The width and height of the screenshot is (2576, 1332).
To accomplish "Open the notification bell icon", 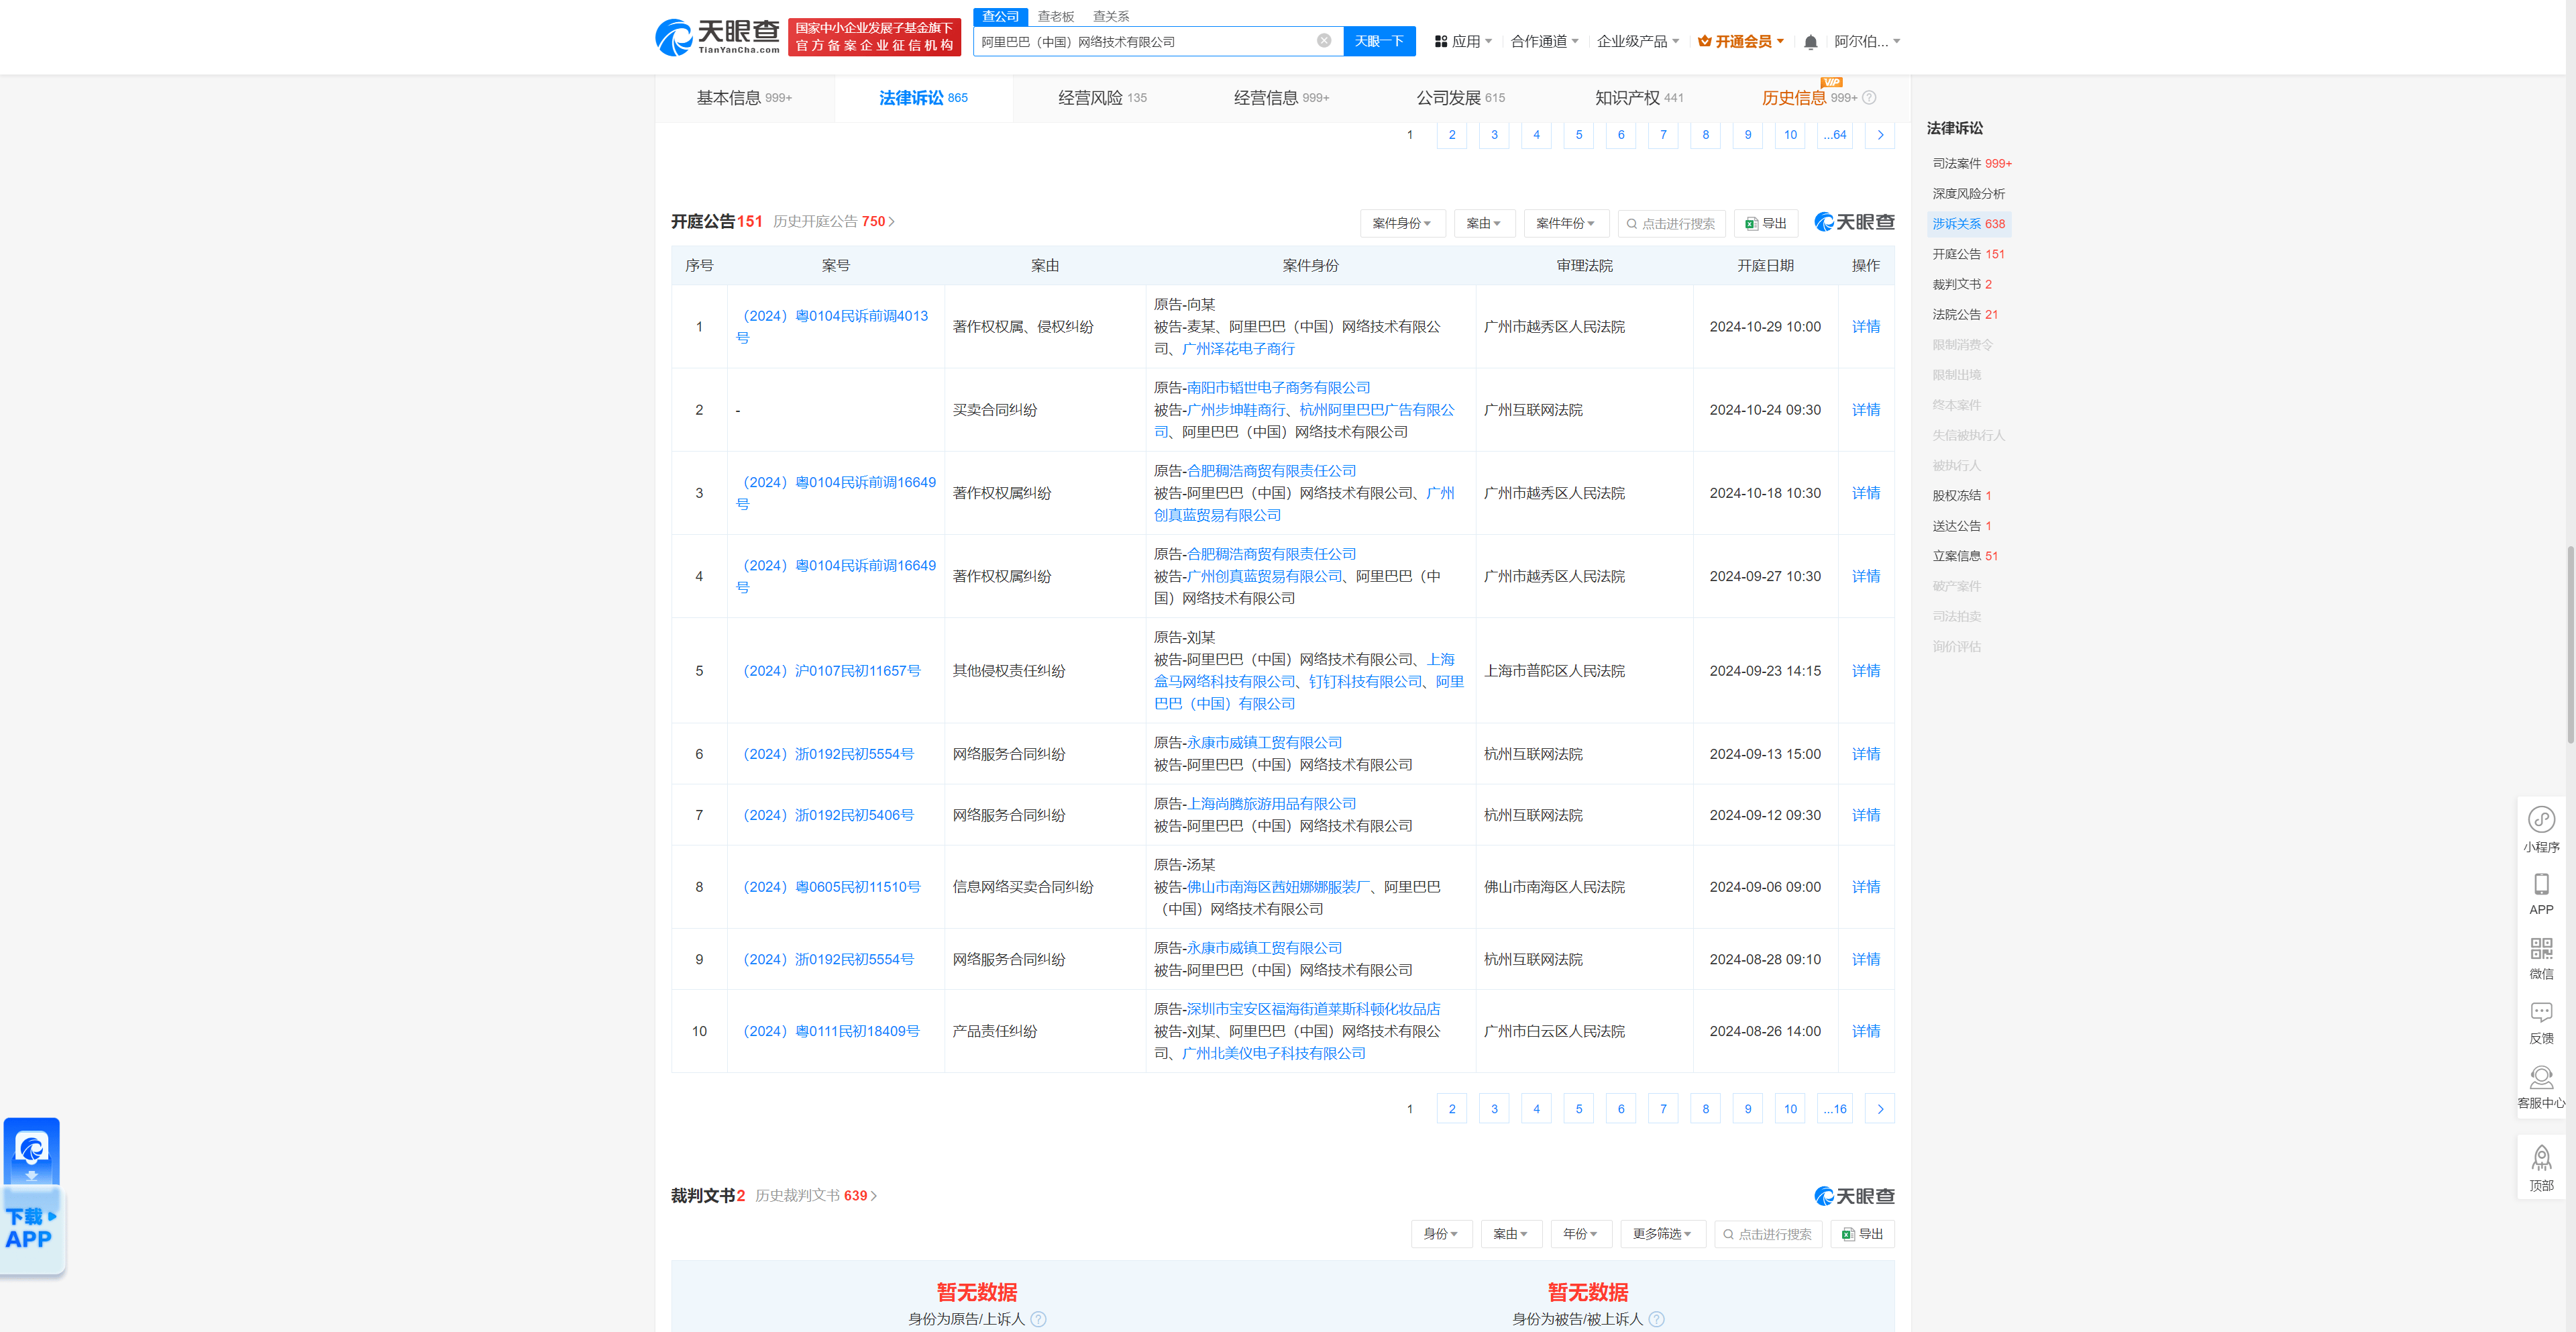I will pos(1810,42).
